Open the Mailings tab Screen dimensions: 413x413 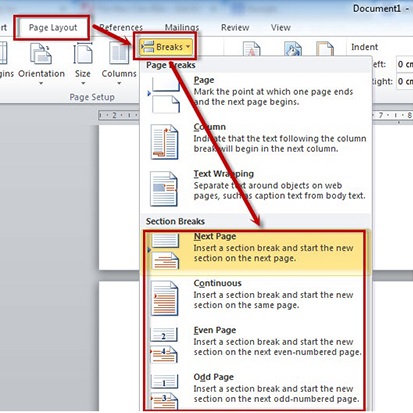182,28
